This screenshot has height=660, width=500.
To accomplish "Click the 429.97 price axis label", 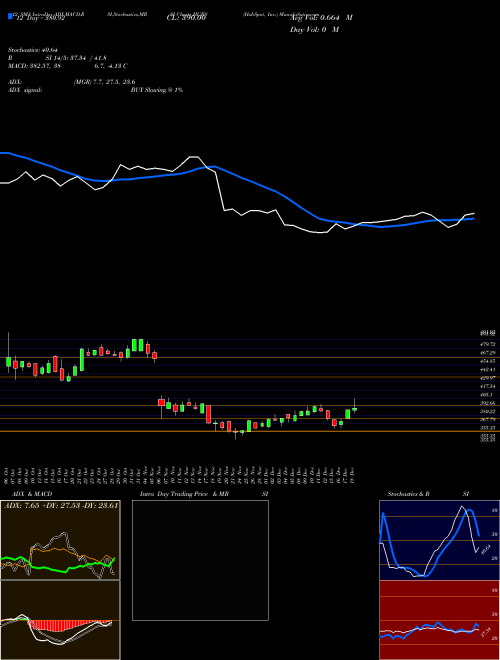I will point(488,378).
